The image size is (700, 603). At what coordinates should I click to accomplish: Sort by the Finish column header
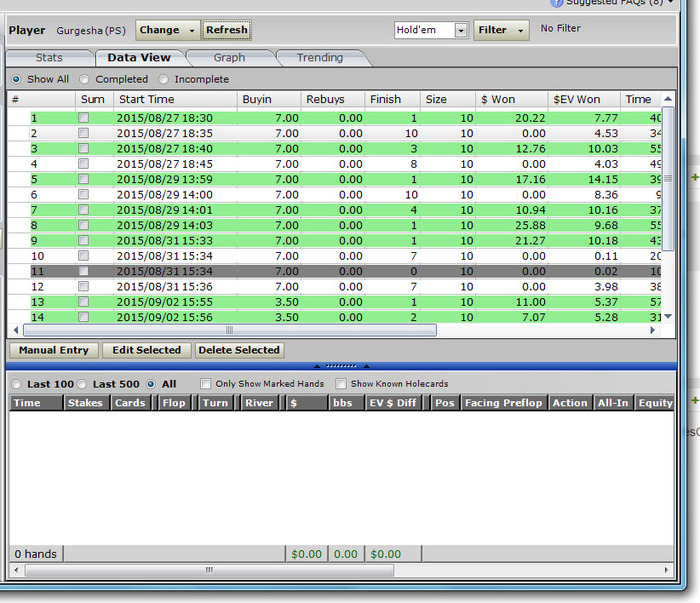click(x=392, y=99)
